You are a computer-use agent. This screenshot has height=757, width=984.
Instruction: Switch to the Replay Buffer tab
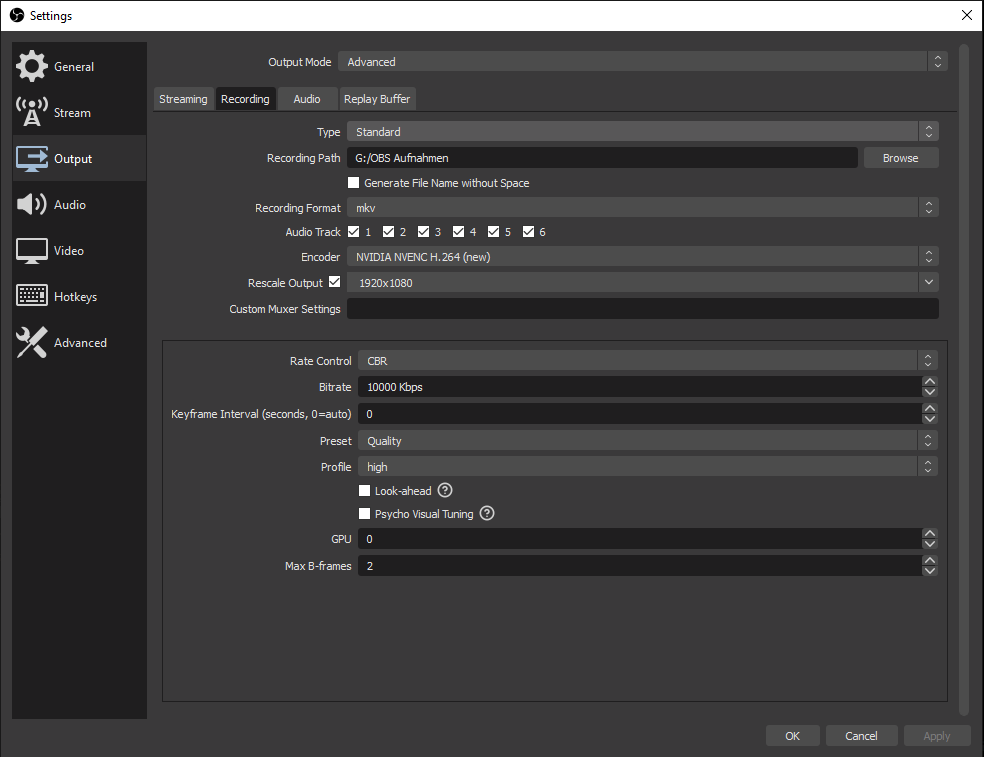pyautogui.click(x=377, y=98)
